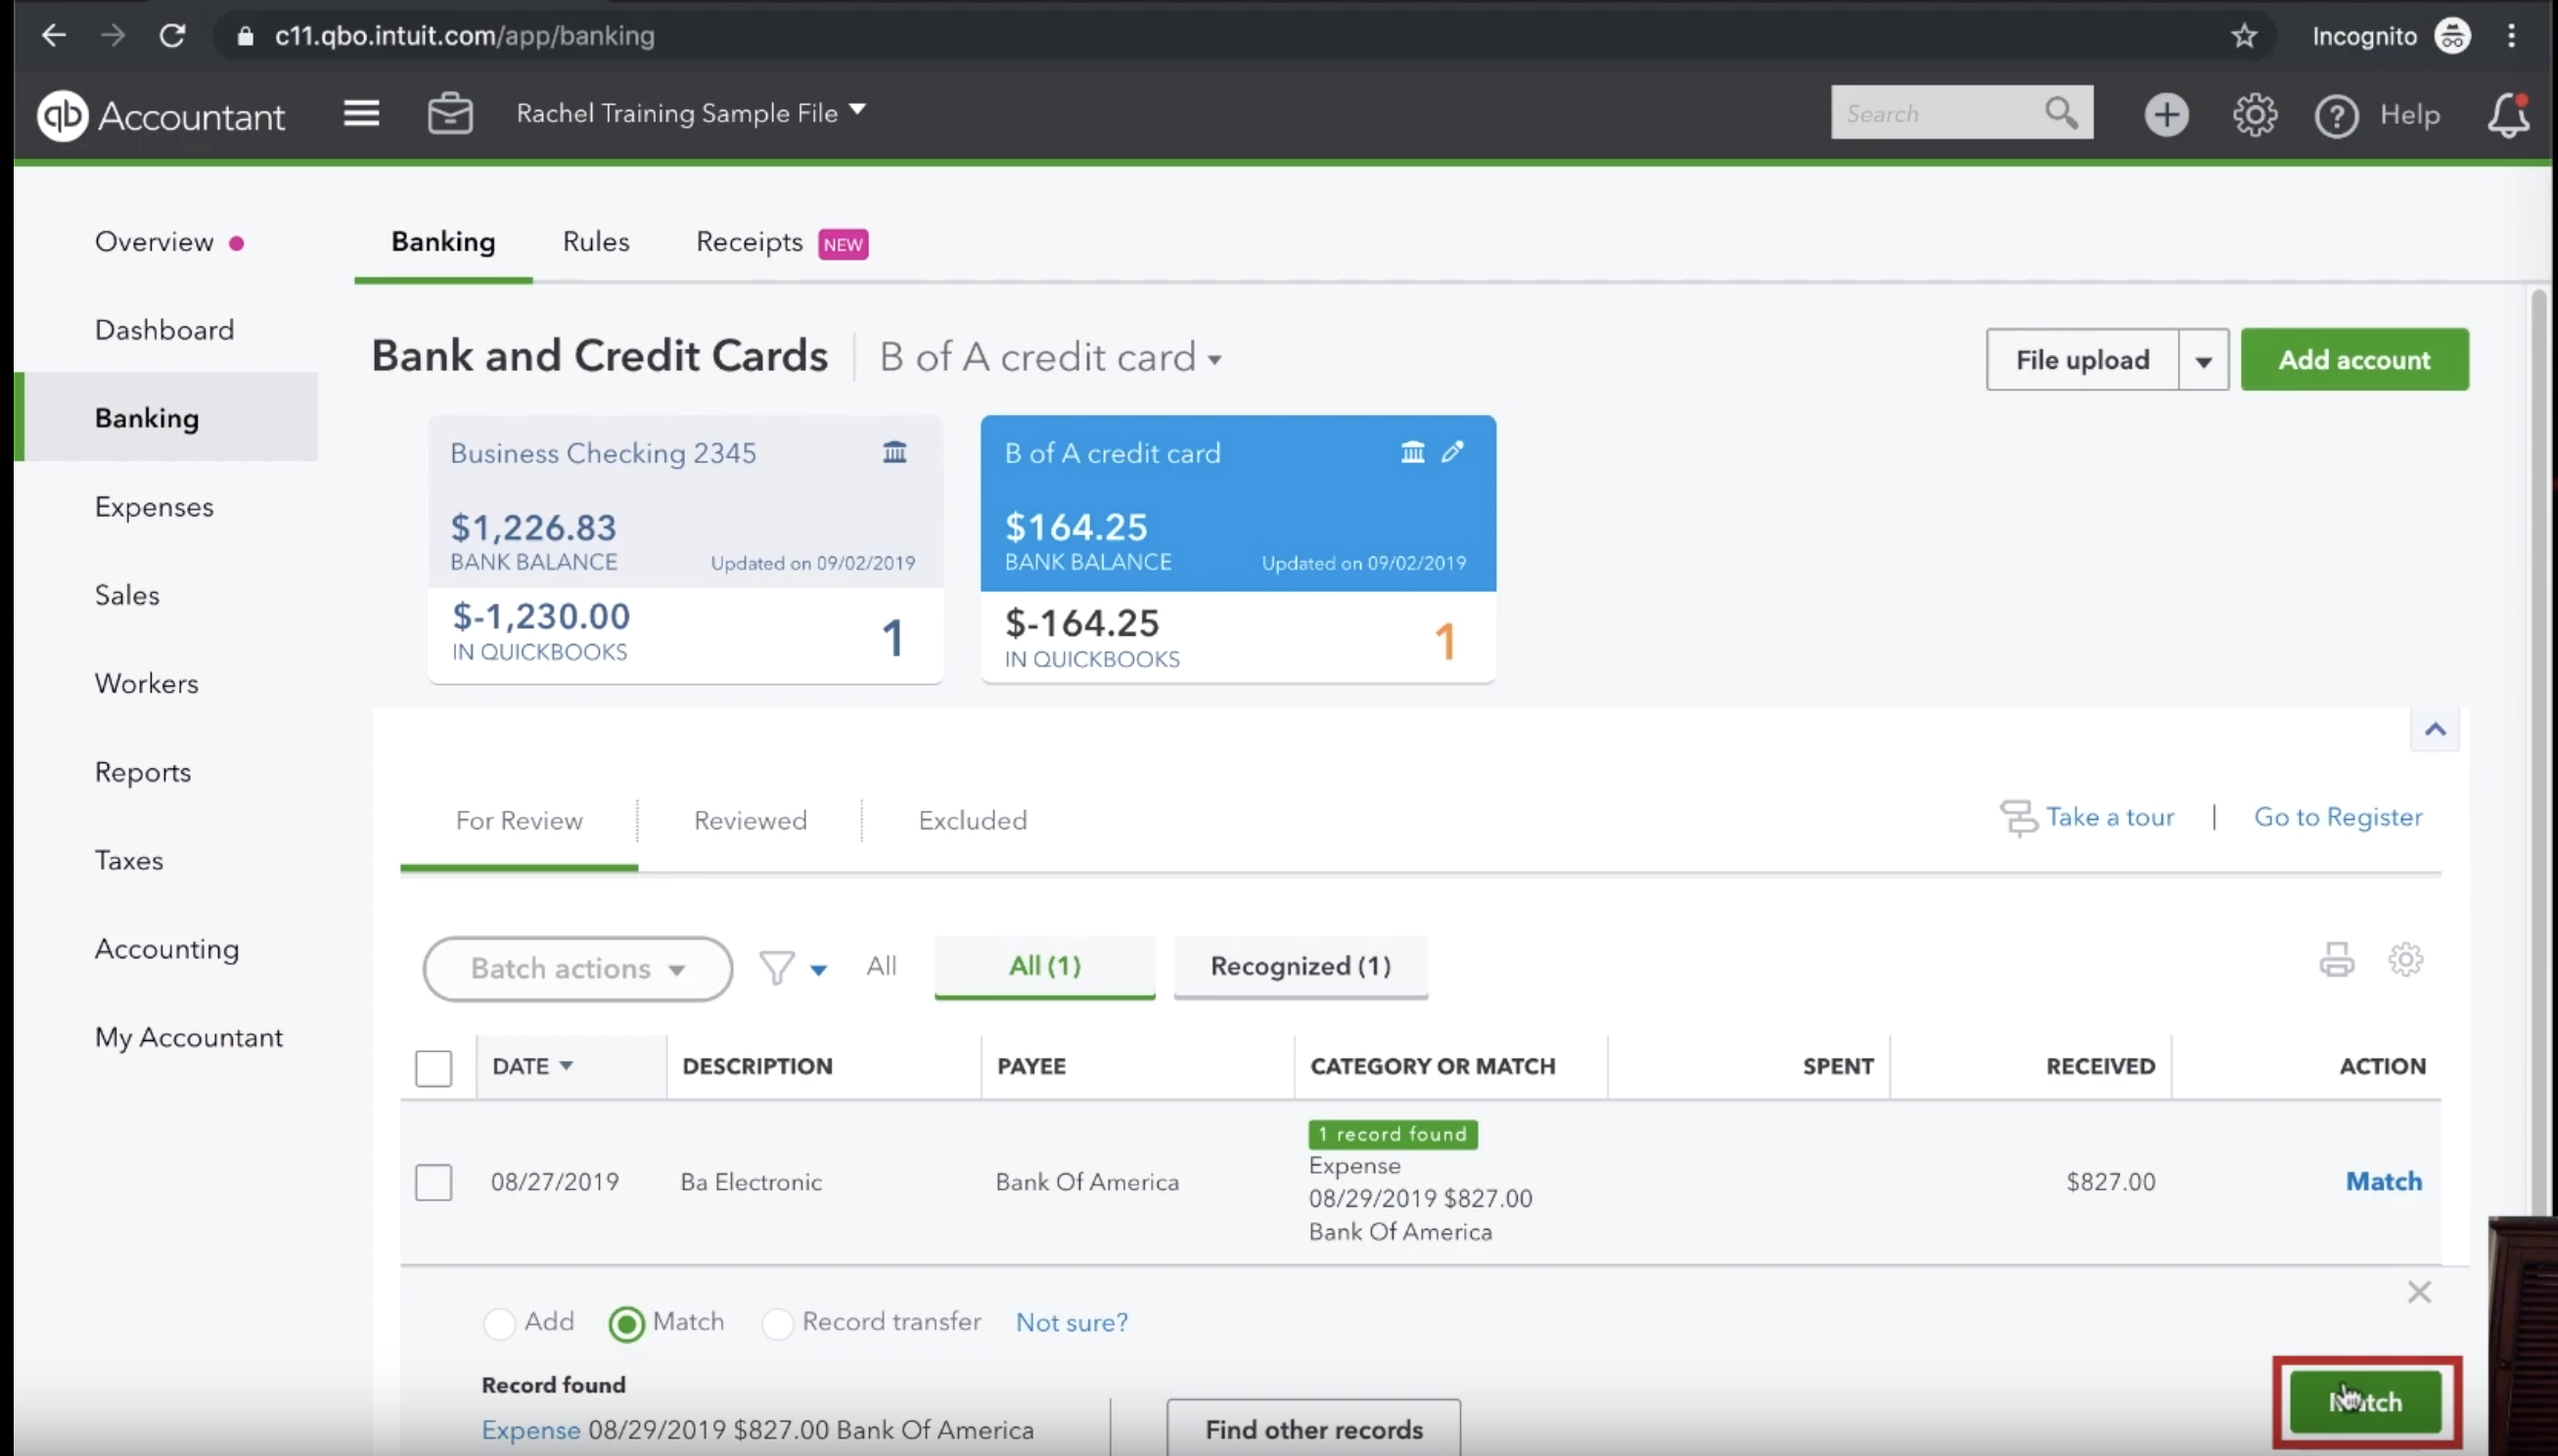
Task: Click the filter funnel icon
Action: pyautogui.click(x=777, y=967)
